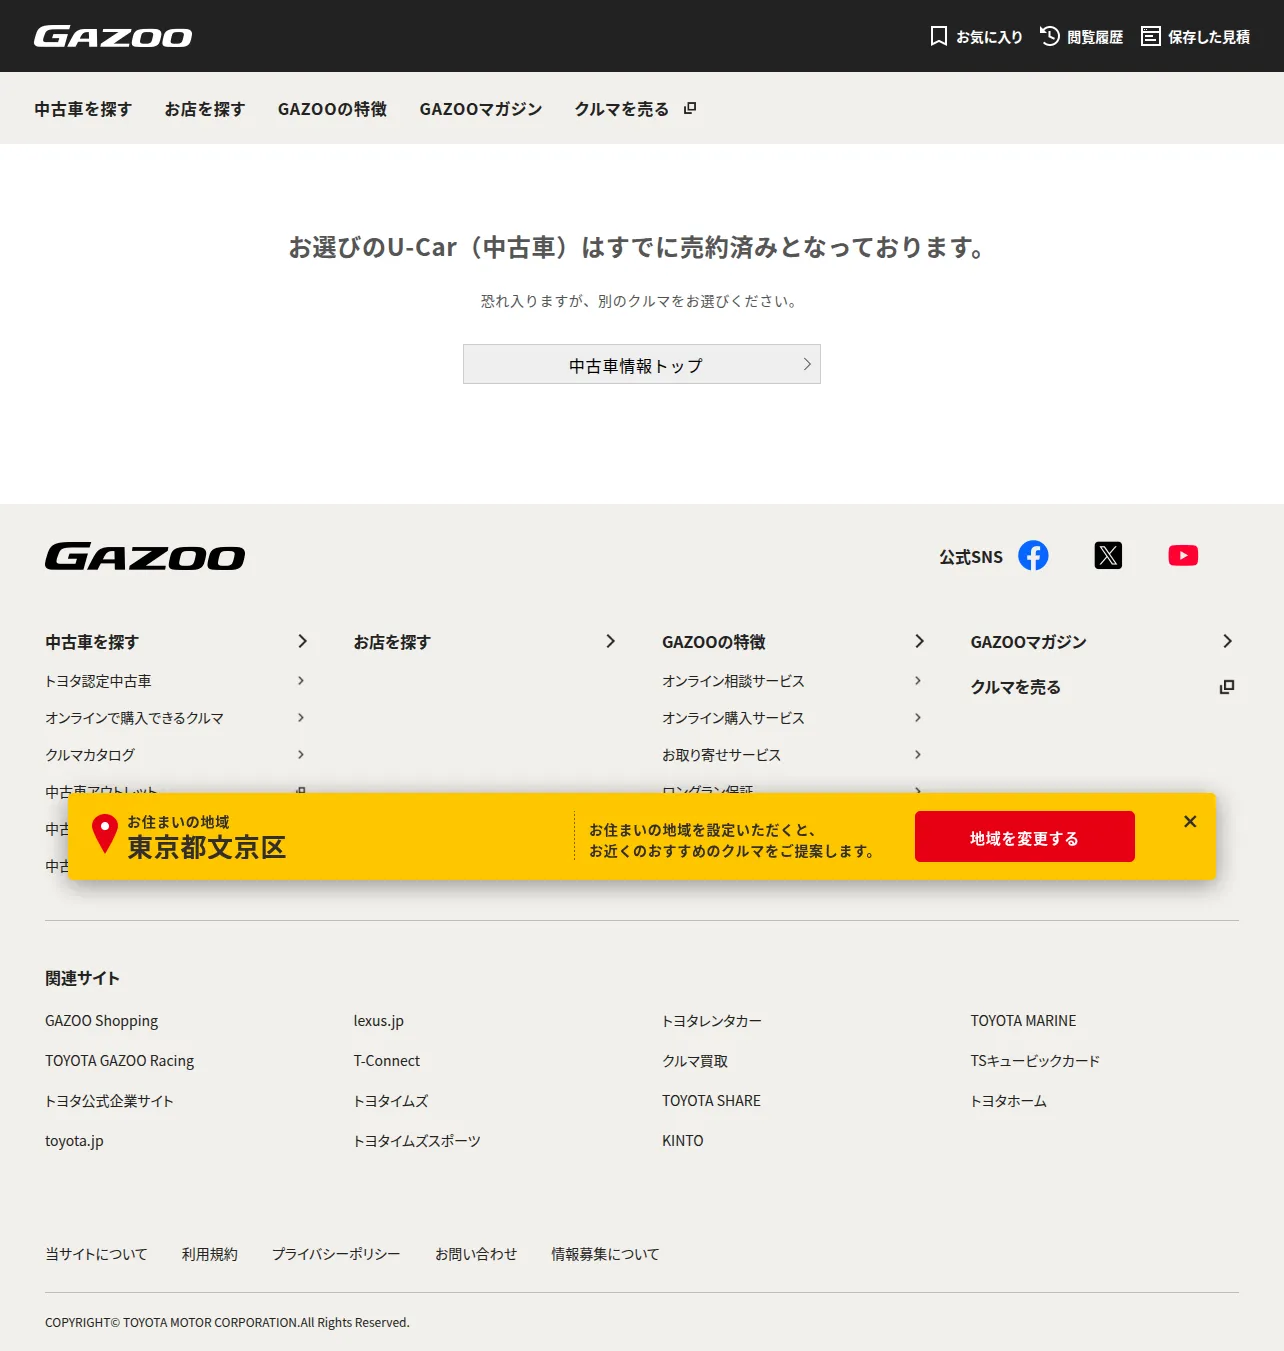Open the TOYOTA GAZOO Racing link

(x=119, y=1061)
